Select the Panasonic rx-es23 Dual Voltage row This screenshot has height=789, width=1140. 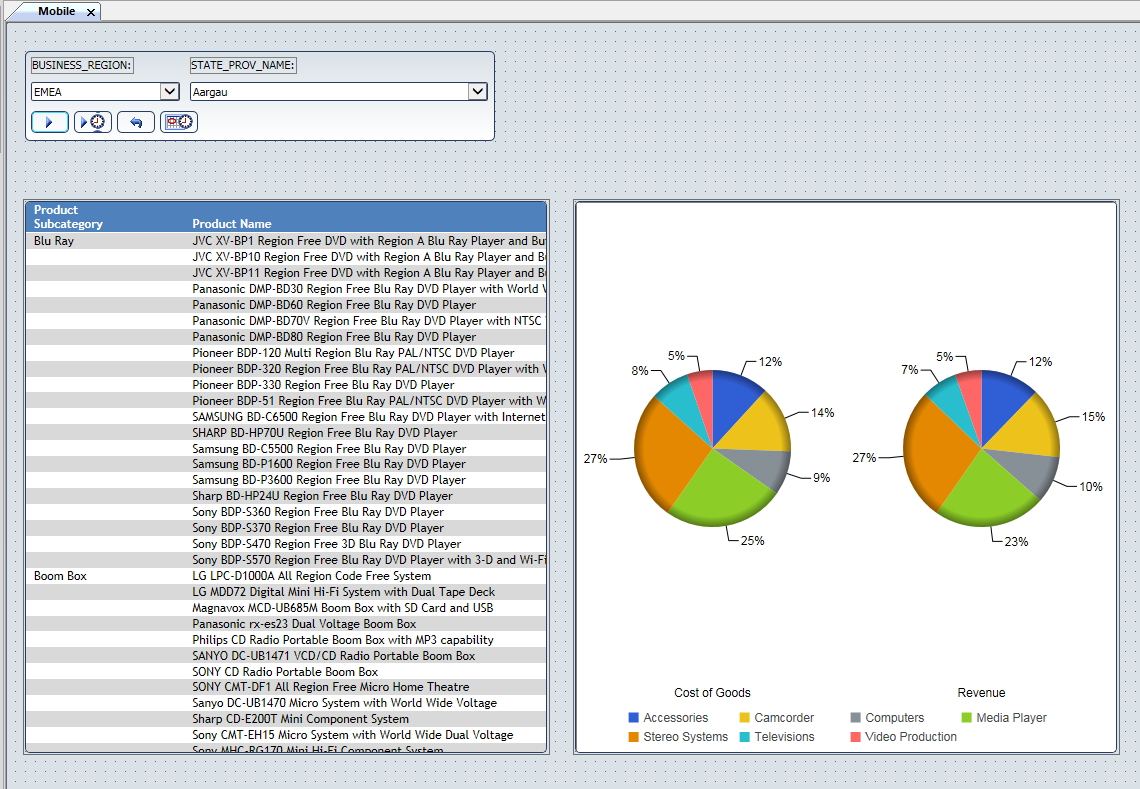pyautogui.click(x=286, y=624)
